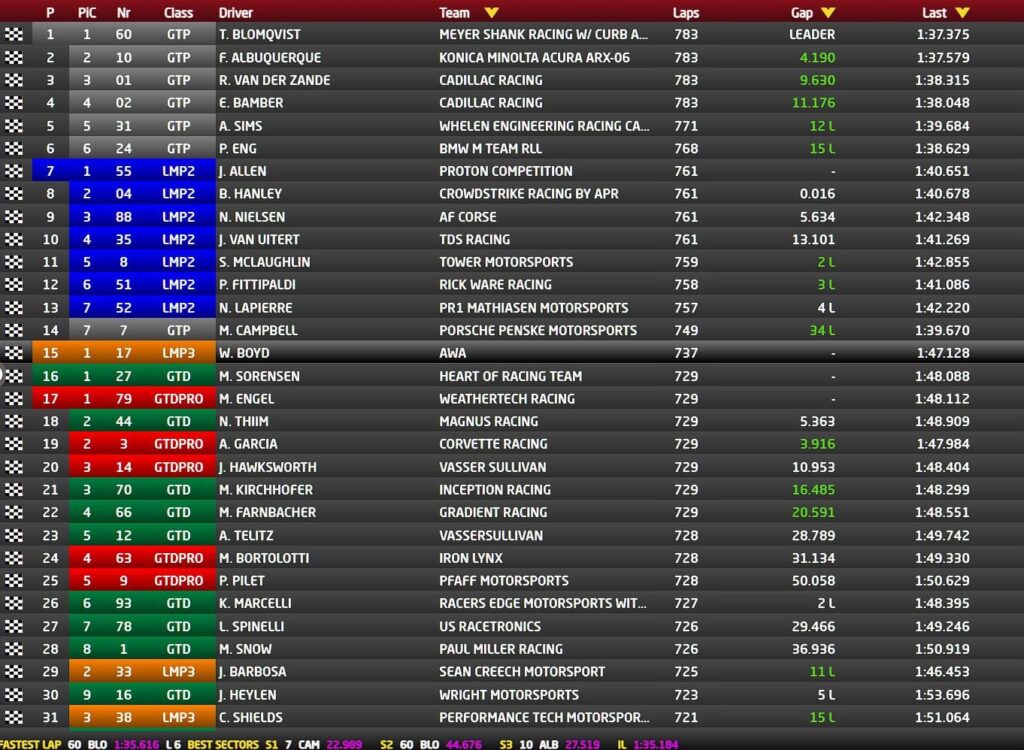The image size is (1024, 750).
Task: Click the checkered flag icon beside T. Blomqvist
Action: point(14,35)
